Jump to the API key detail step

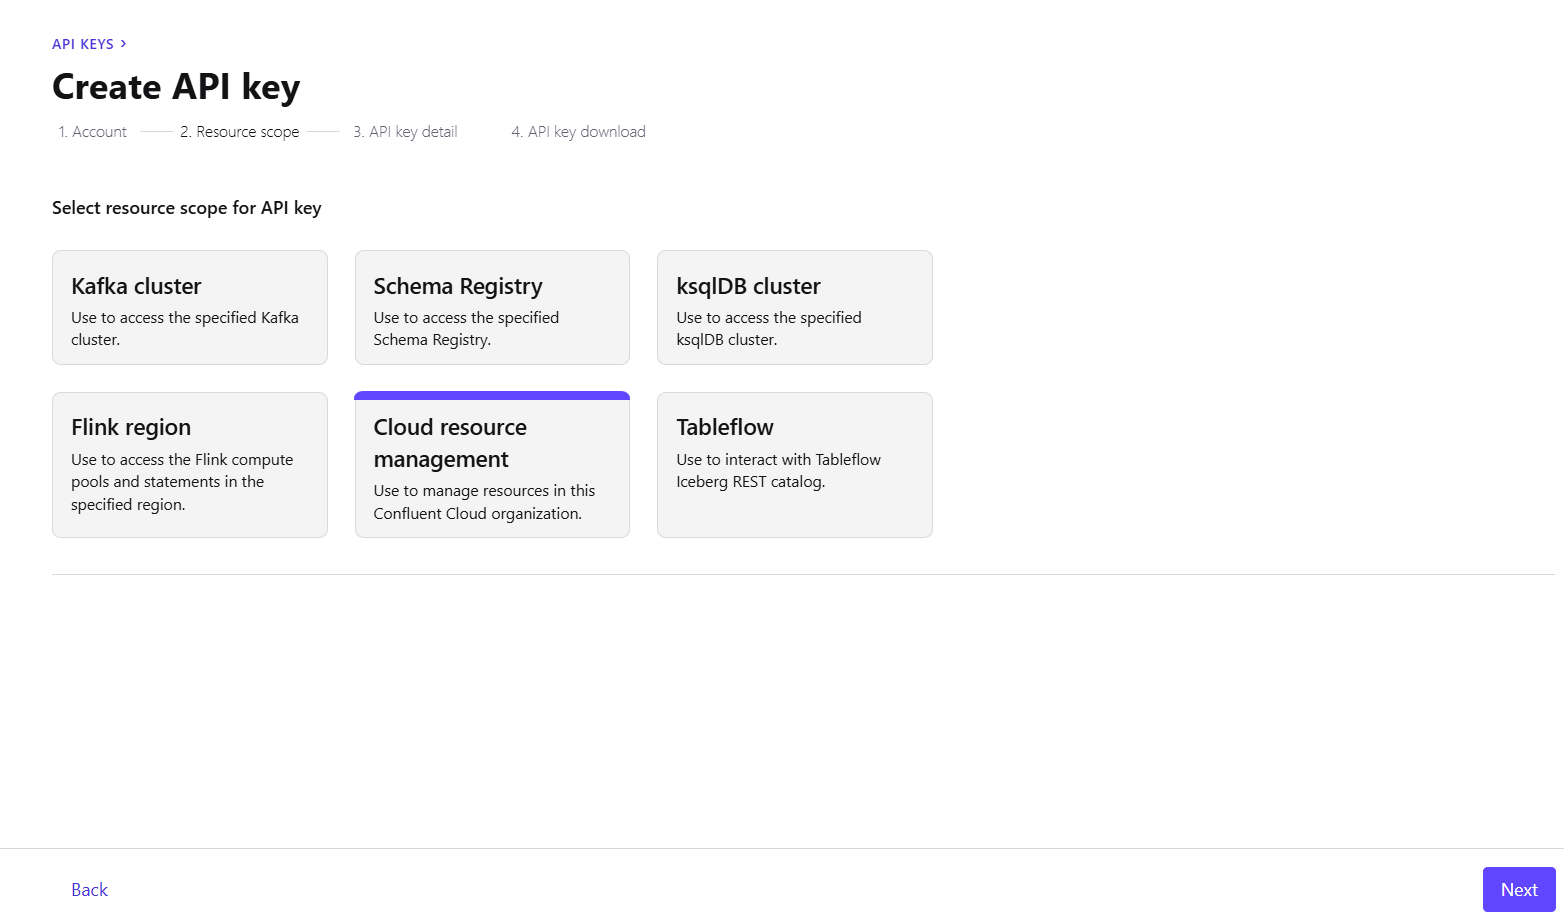coord(405,132)
